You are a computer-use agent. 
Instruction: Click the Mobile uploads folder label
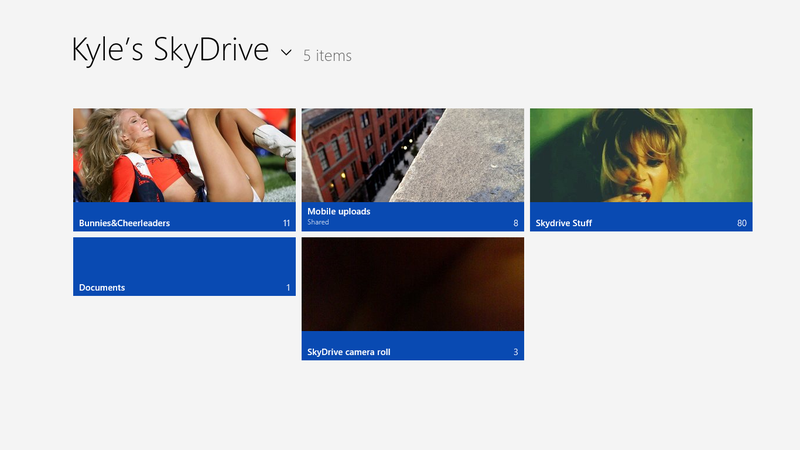[x=339, y=211]
